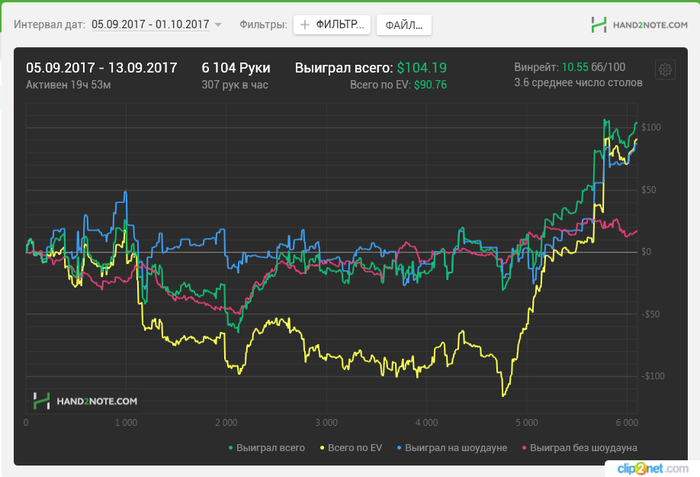Click the ФИЛЬТР... add filter button
The height and width of the screenshot is (477, 700).
click(x=332, y=25)
